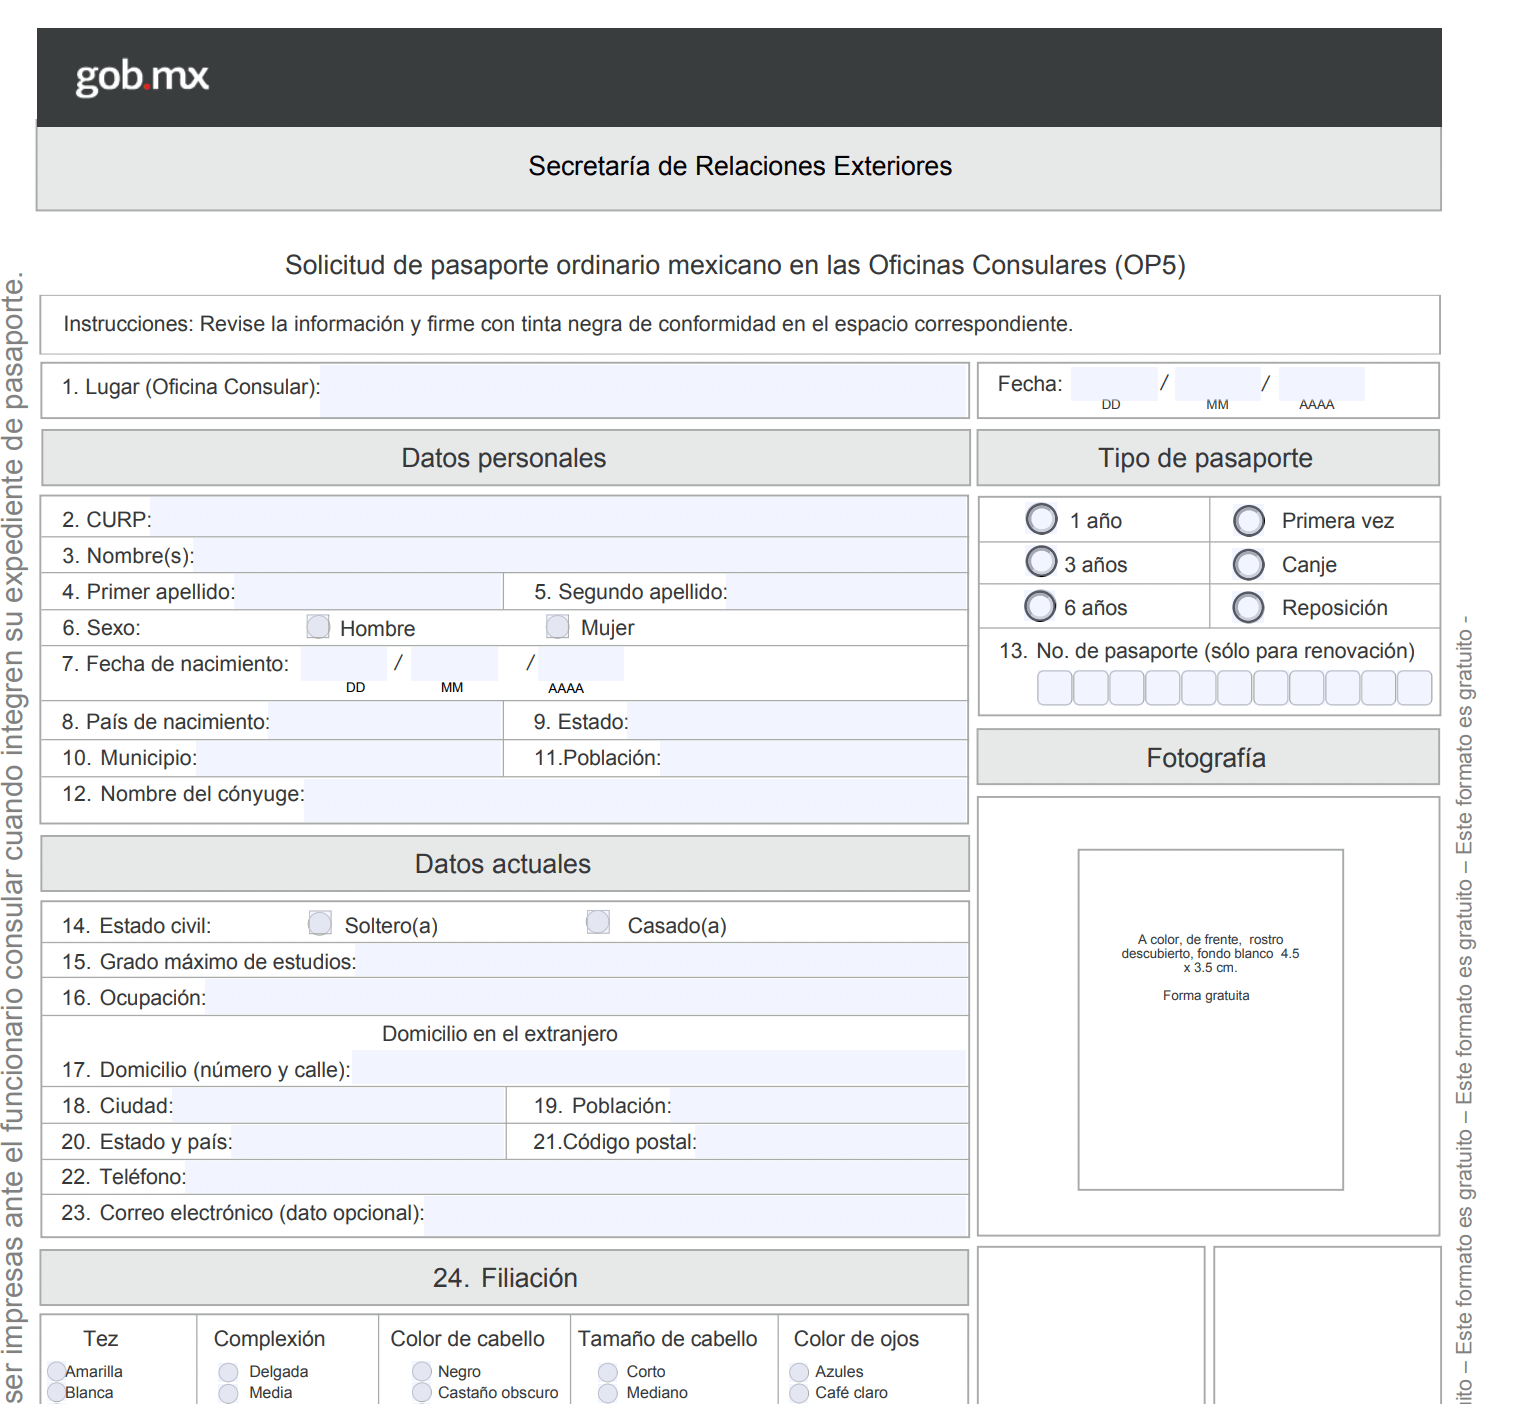Viewport: 1514px width, 1404px height.
Task: Check the Mujer sex checkbox
Action: point(557,627)
